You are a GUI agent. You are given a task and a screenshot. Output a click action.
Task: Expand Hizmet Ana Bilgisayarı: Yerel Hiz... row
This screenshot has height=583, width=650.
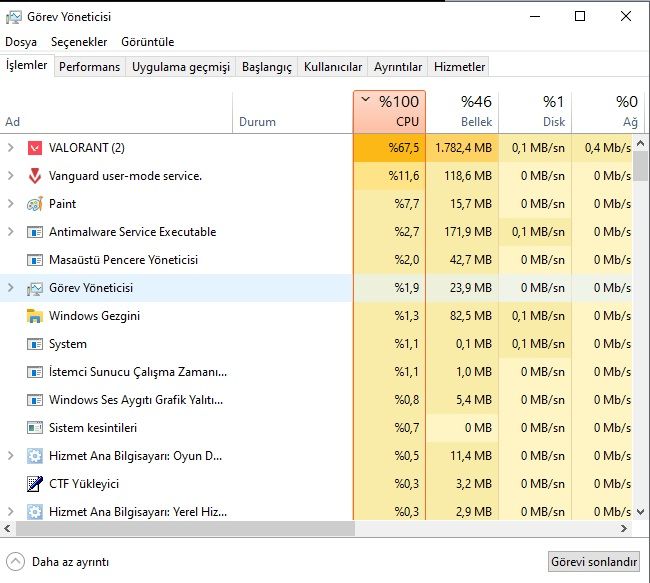tap(11, 512)
